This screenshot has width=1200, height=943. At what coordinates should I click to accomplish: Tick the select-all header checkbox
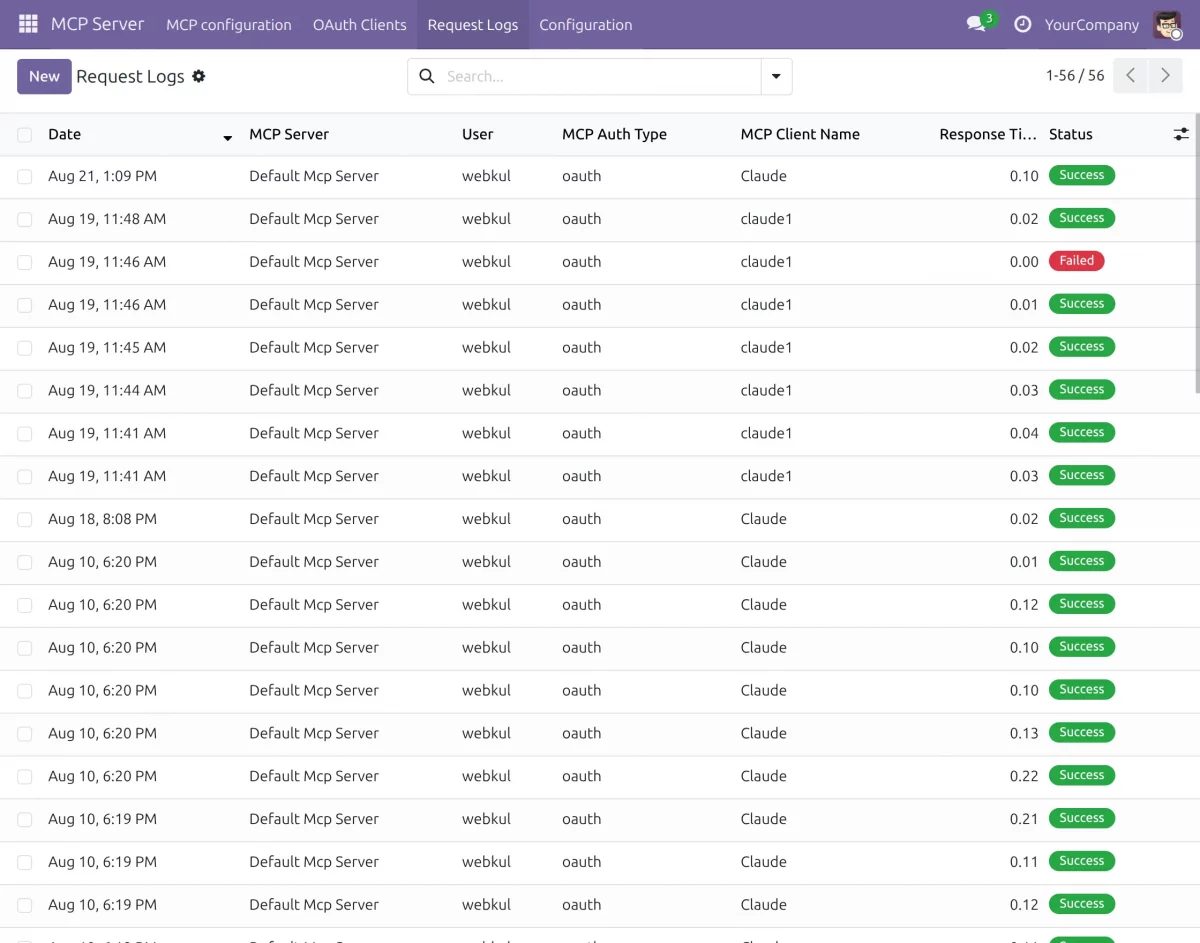tap(25, 135)
